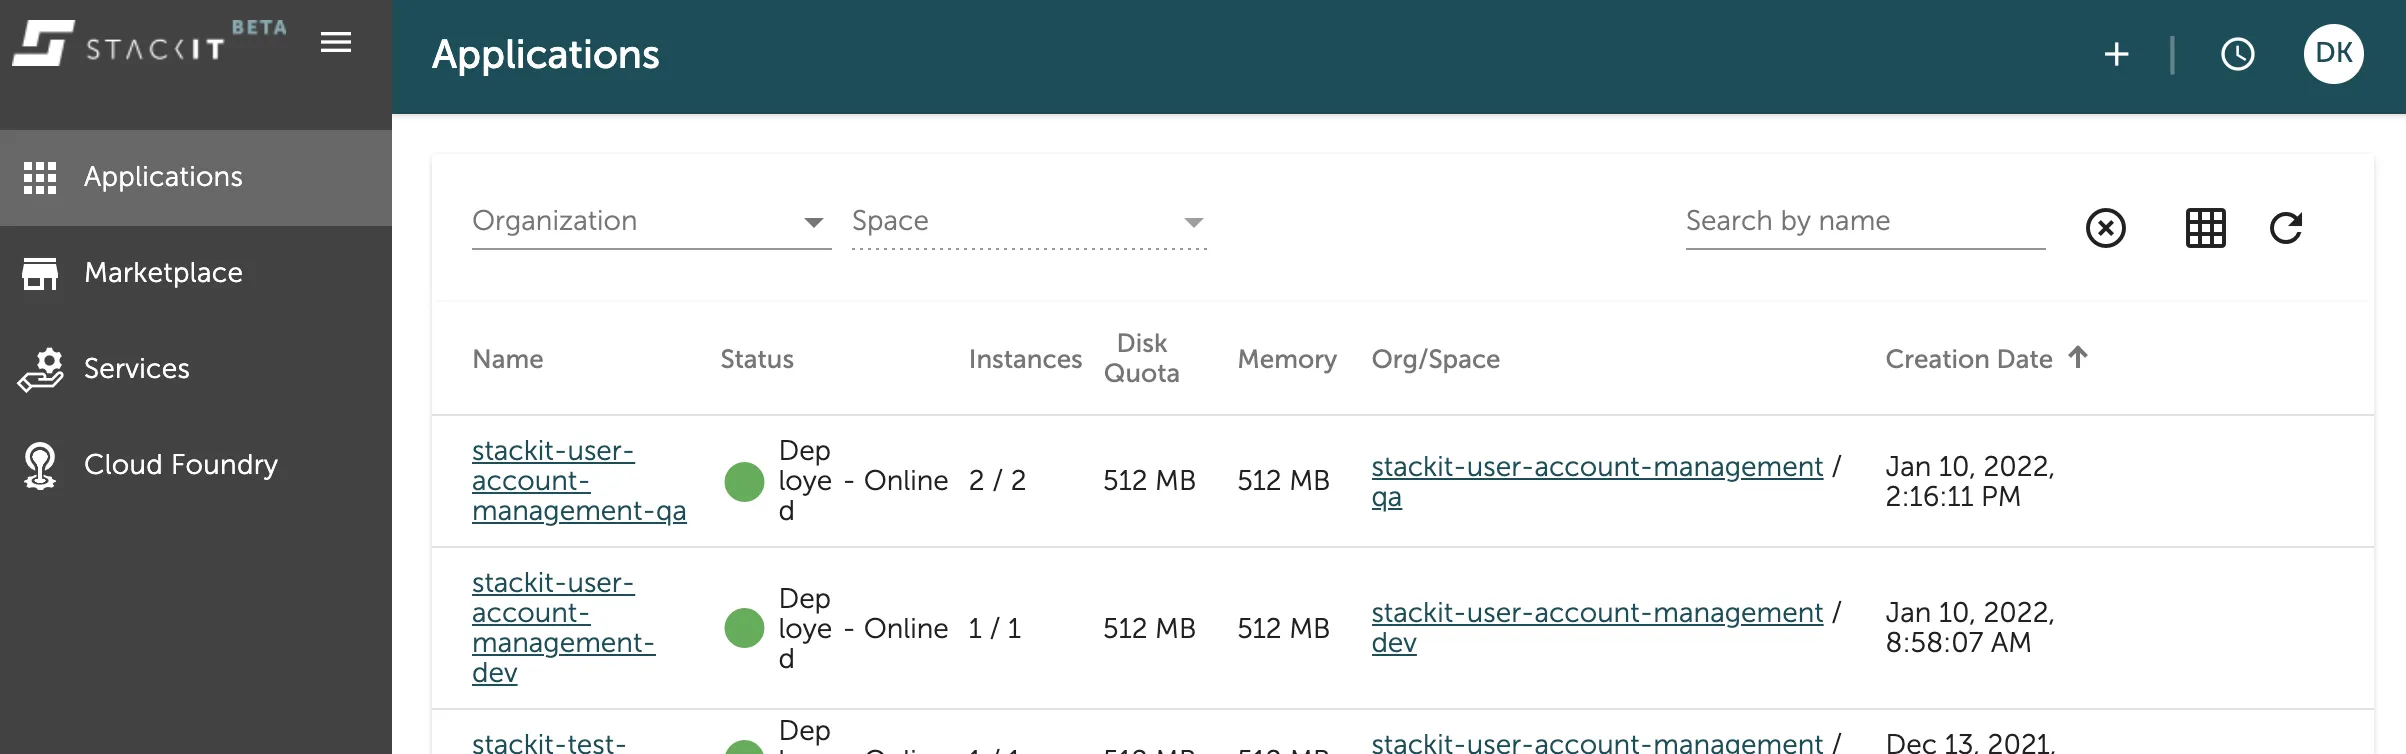Open stackit-user-account-management org link in dev row
This screenshot has width=2406, height=754.
point(1597,612)
